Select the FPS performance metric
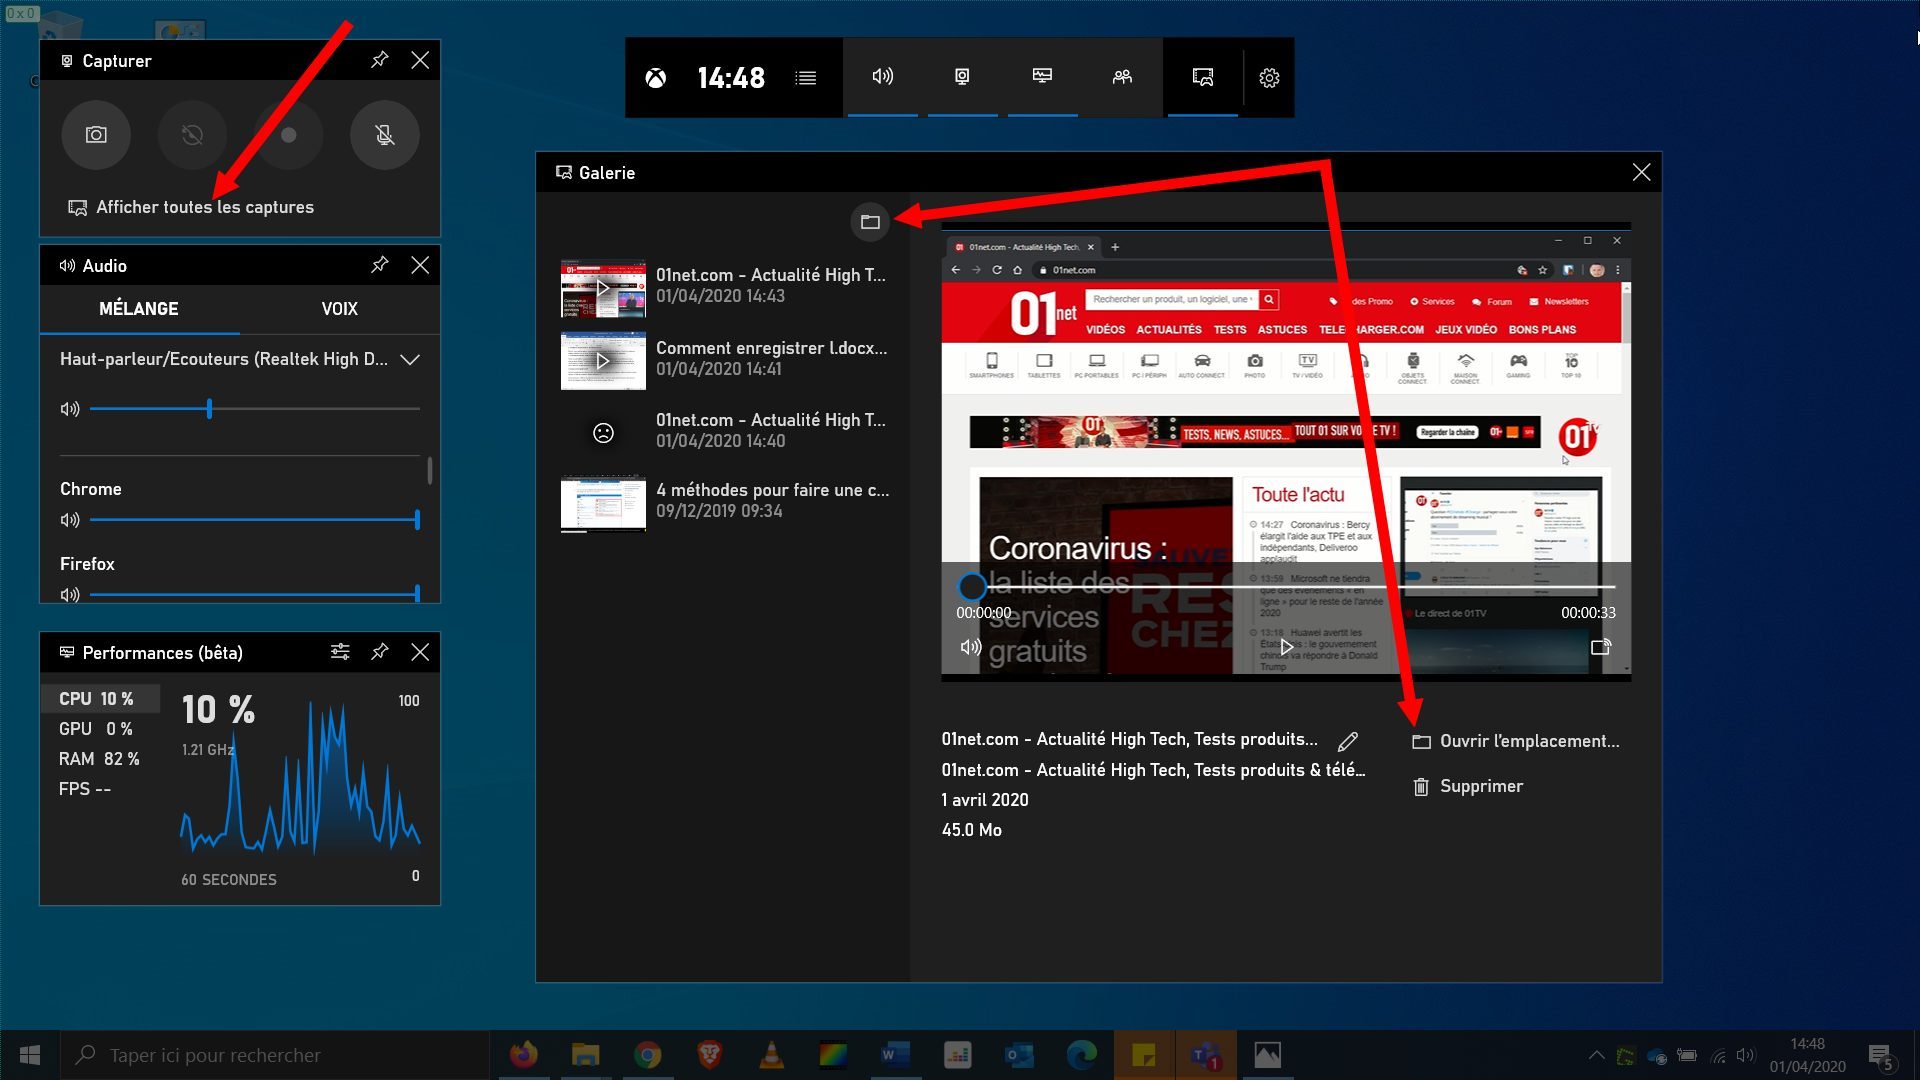This screenshot has height=1080, width=1920. (100, 789)
